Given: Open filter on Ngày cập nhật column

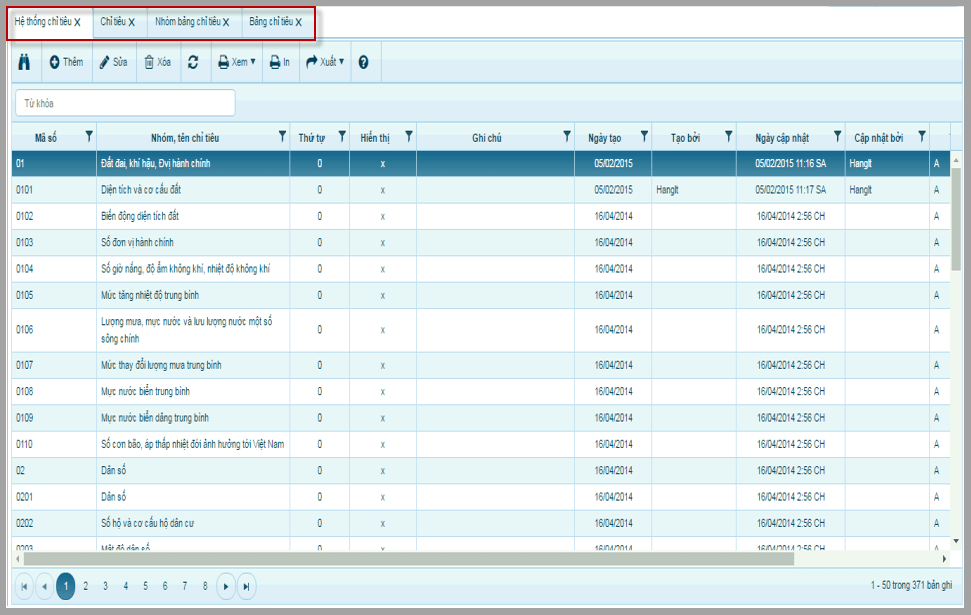Looking at the screenshot, I should click(x=837, y=136).
